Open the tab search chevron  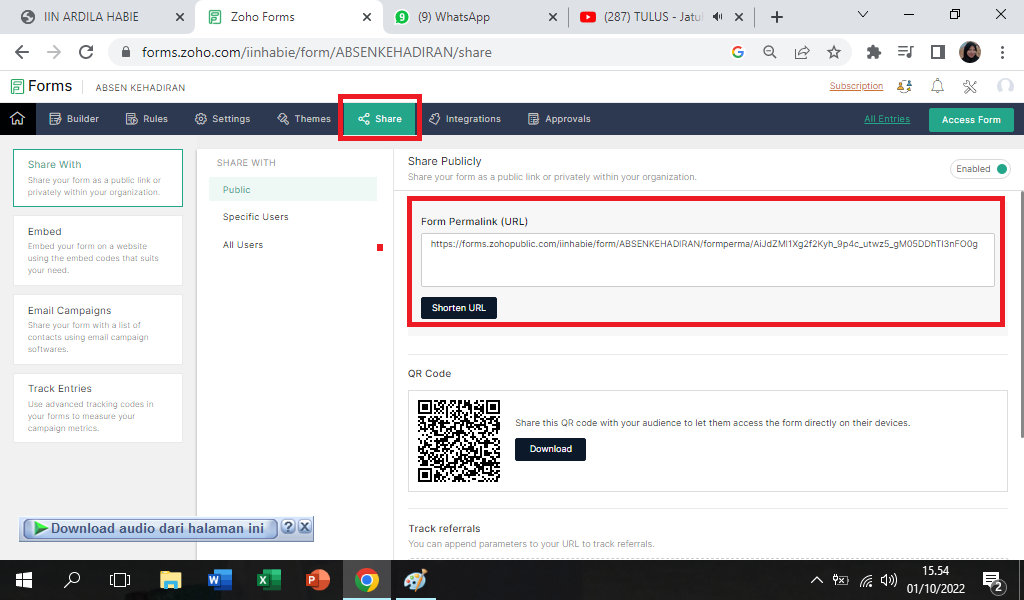click(863, 14)
